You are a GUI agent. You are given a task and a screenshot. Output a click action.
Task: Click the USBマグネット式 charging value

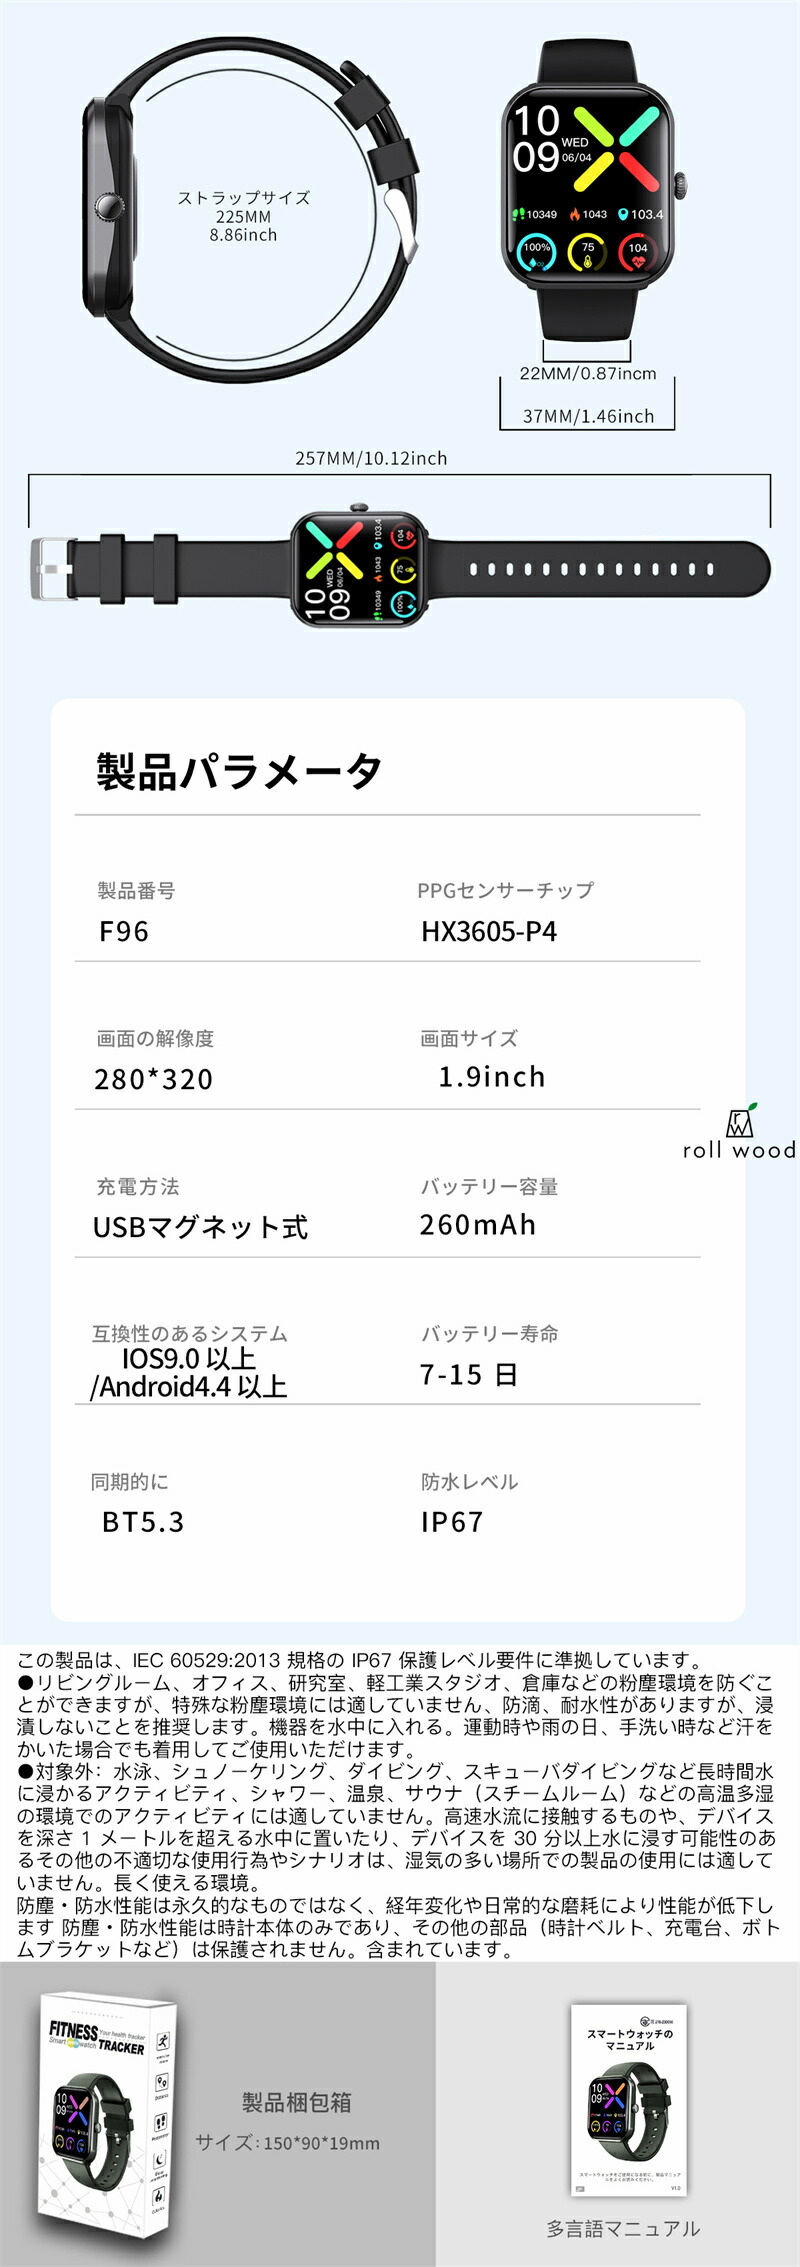[200, 1227]
